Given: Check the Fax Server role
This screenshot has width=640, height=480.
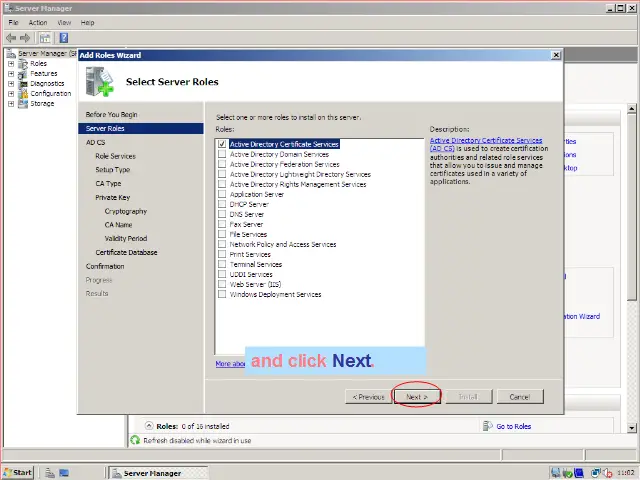Looking at the screenshot, I should click(x=222, y=224).
